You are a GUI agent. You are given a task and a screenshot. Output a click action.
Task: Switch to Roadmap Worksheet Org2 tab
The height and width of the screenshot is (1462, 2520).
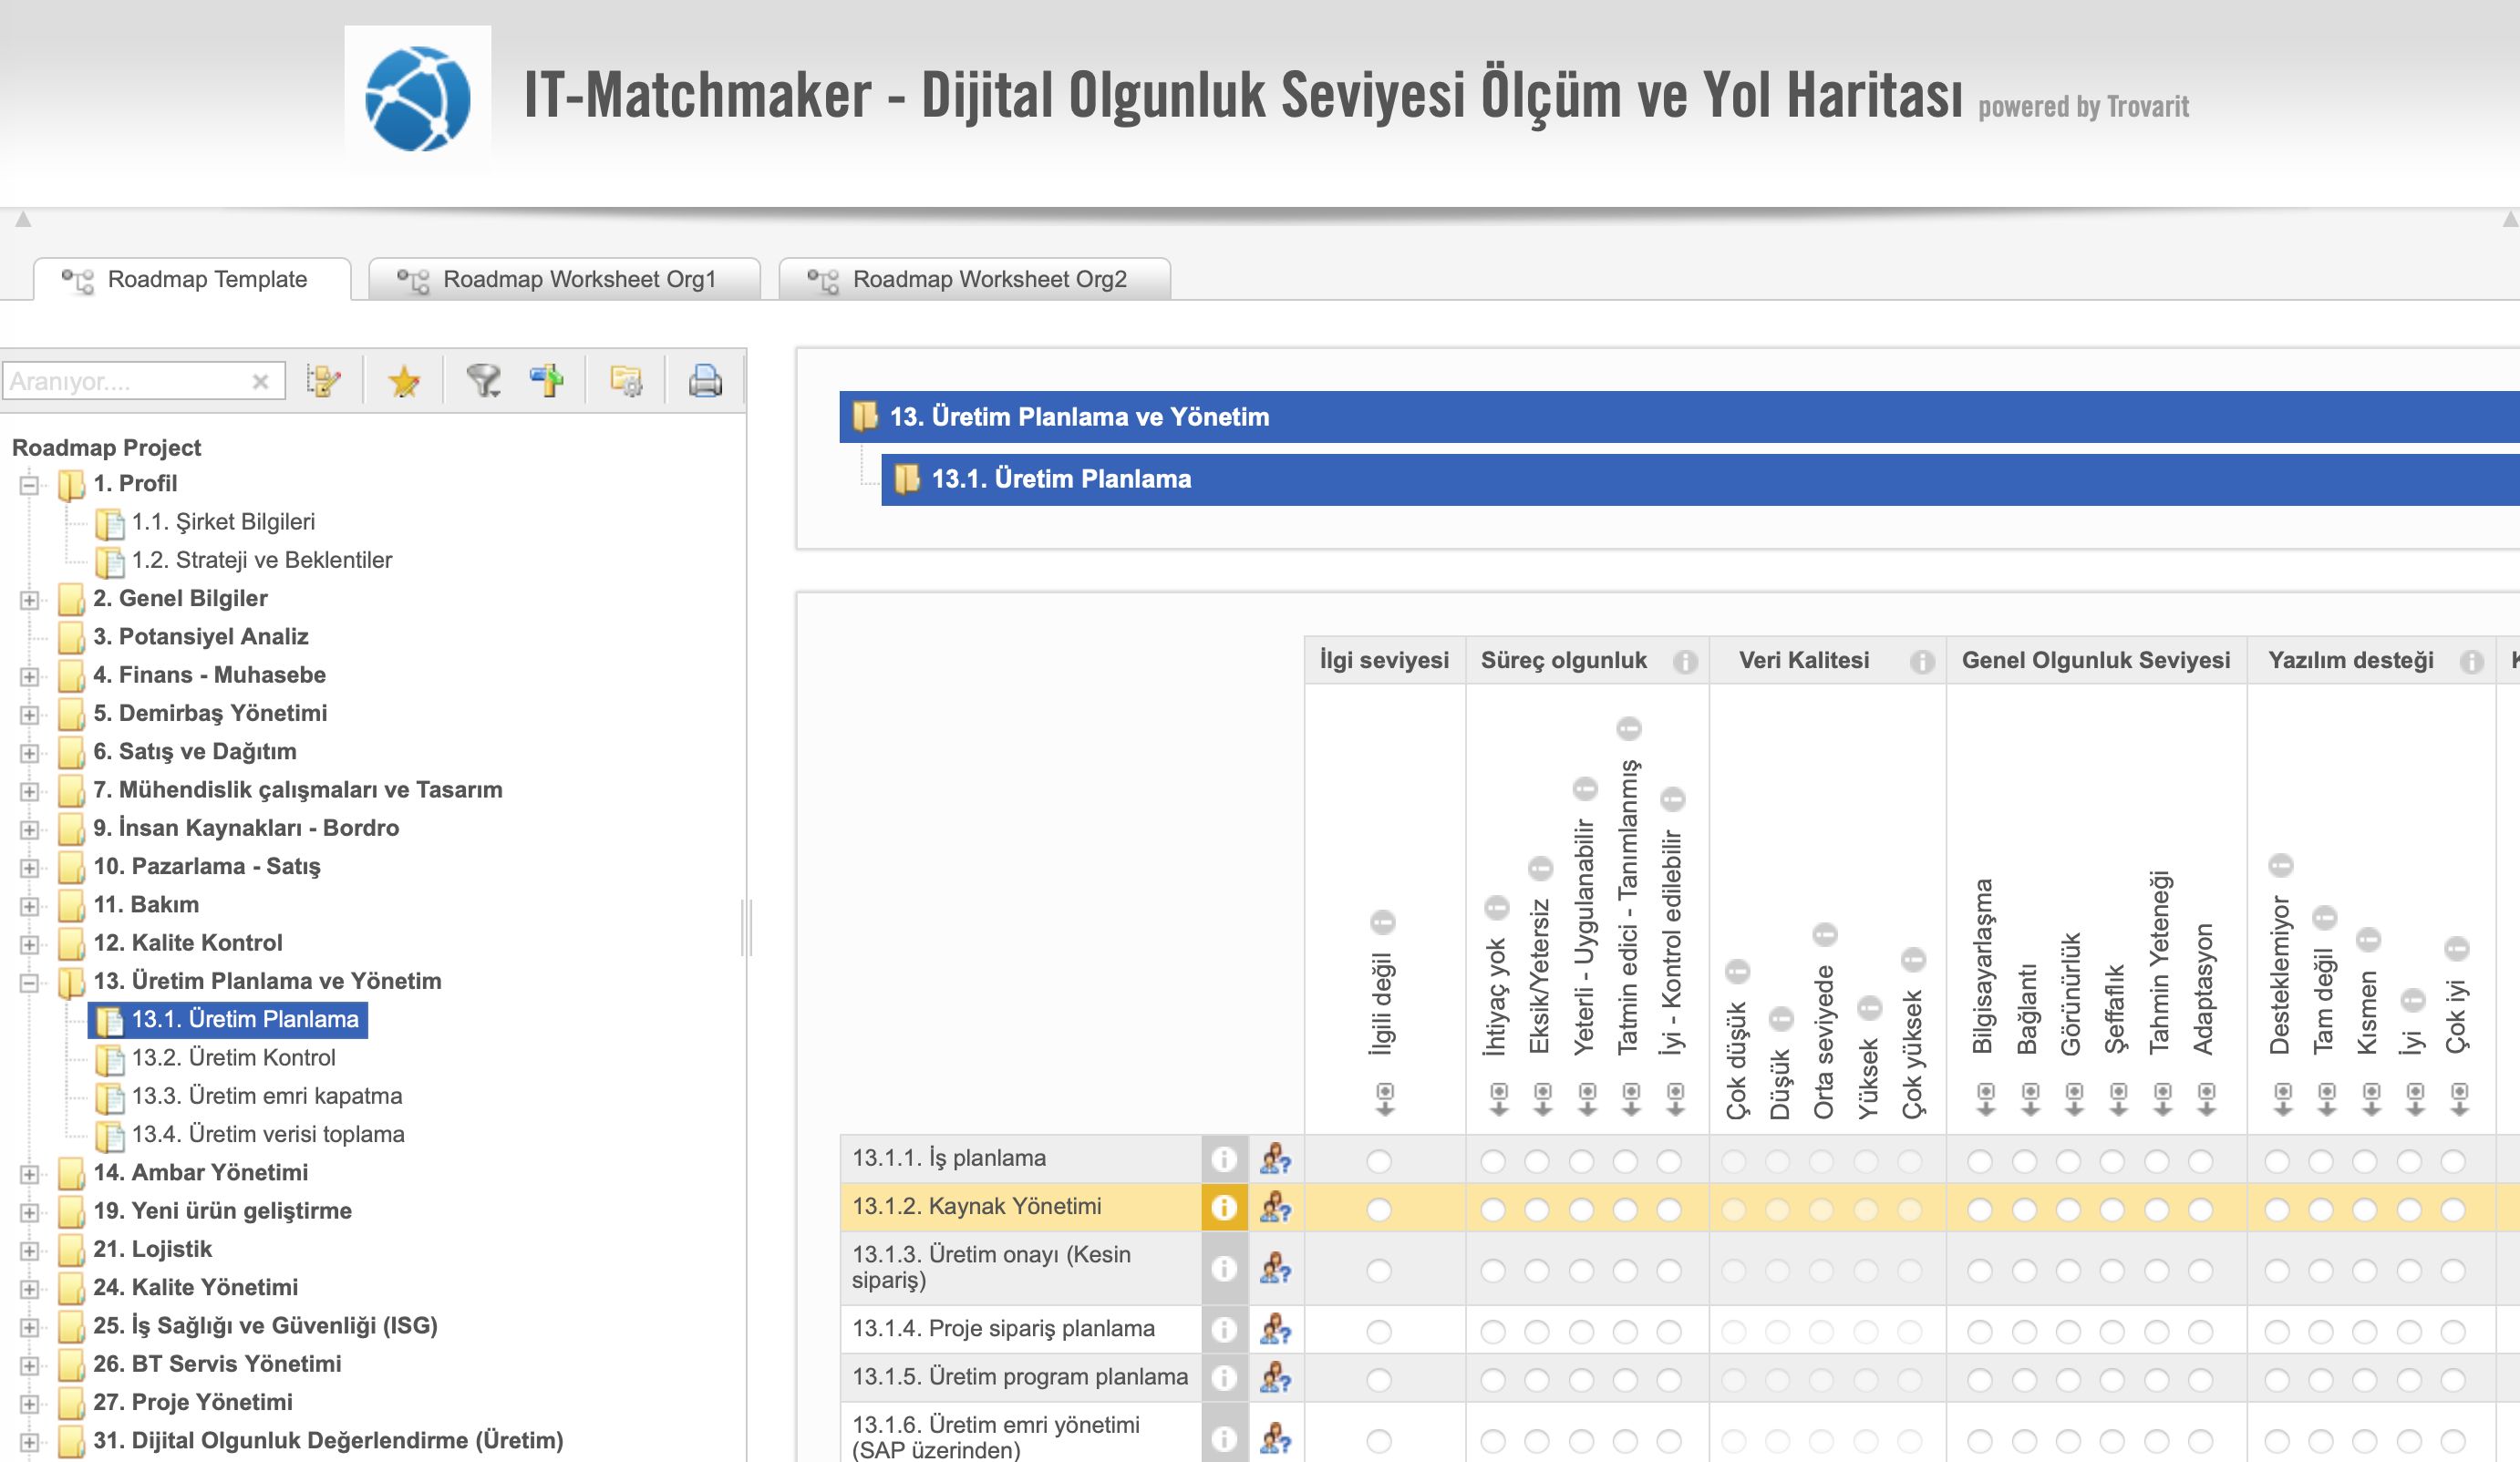(x=974, y=279)
